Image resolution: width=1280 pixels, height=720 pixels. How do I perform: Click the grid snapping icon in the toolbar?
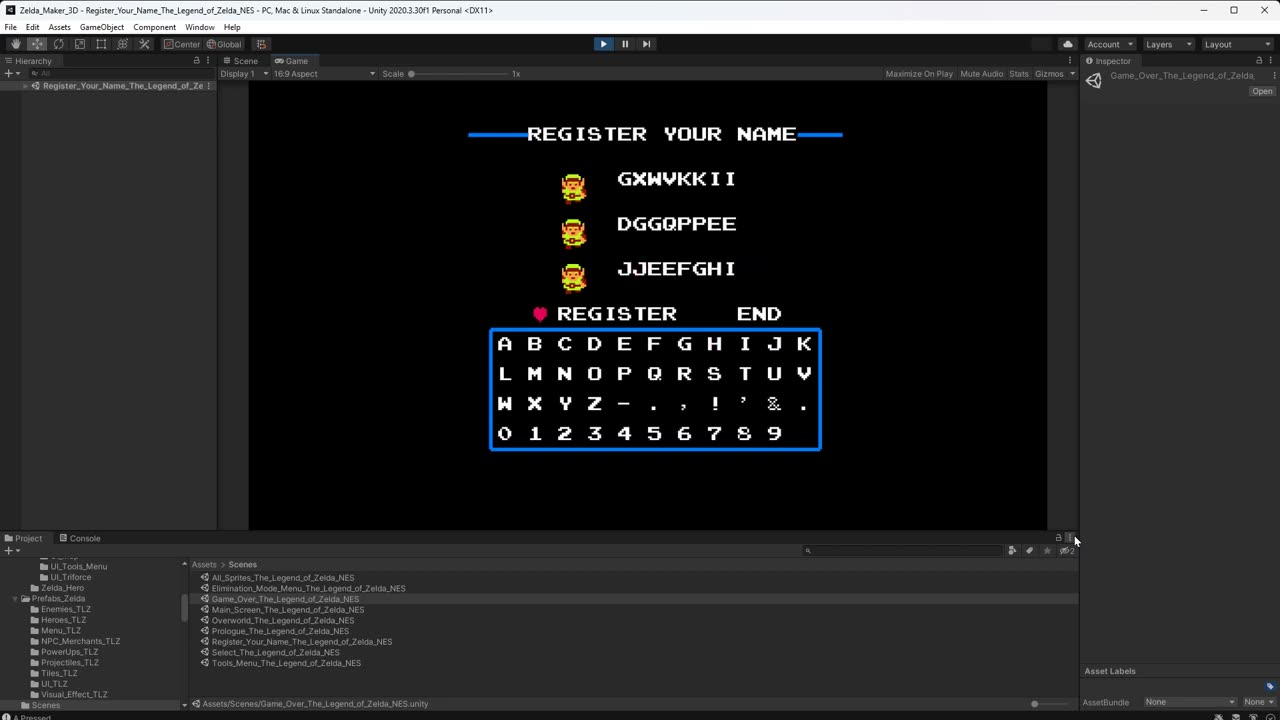coord(261,44)
